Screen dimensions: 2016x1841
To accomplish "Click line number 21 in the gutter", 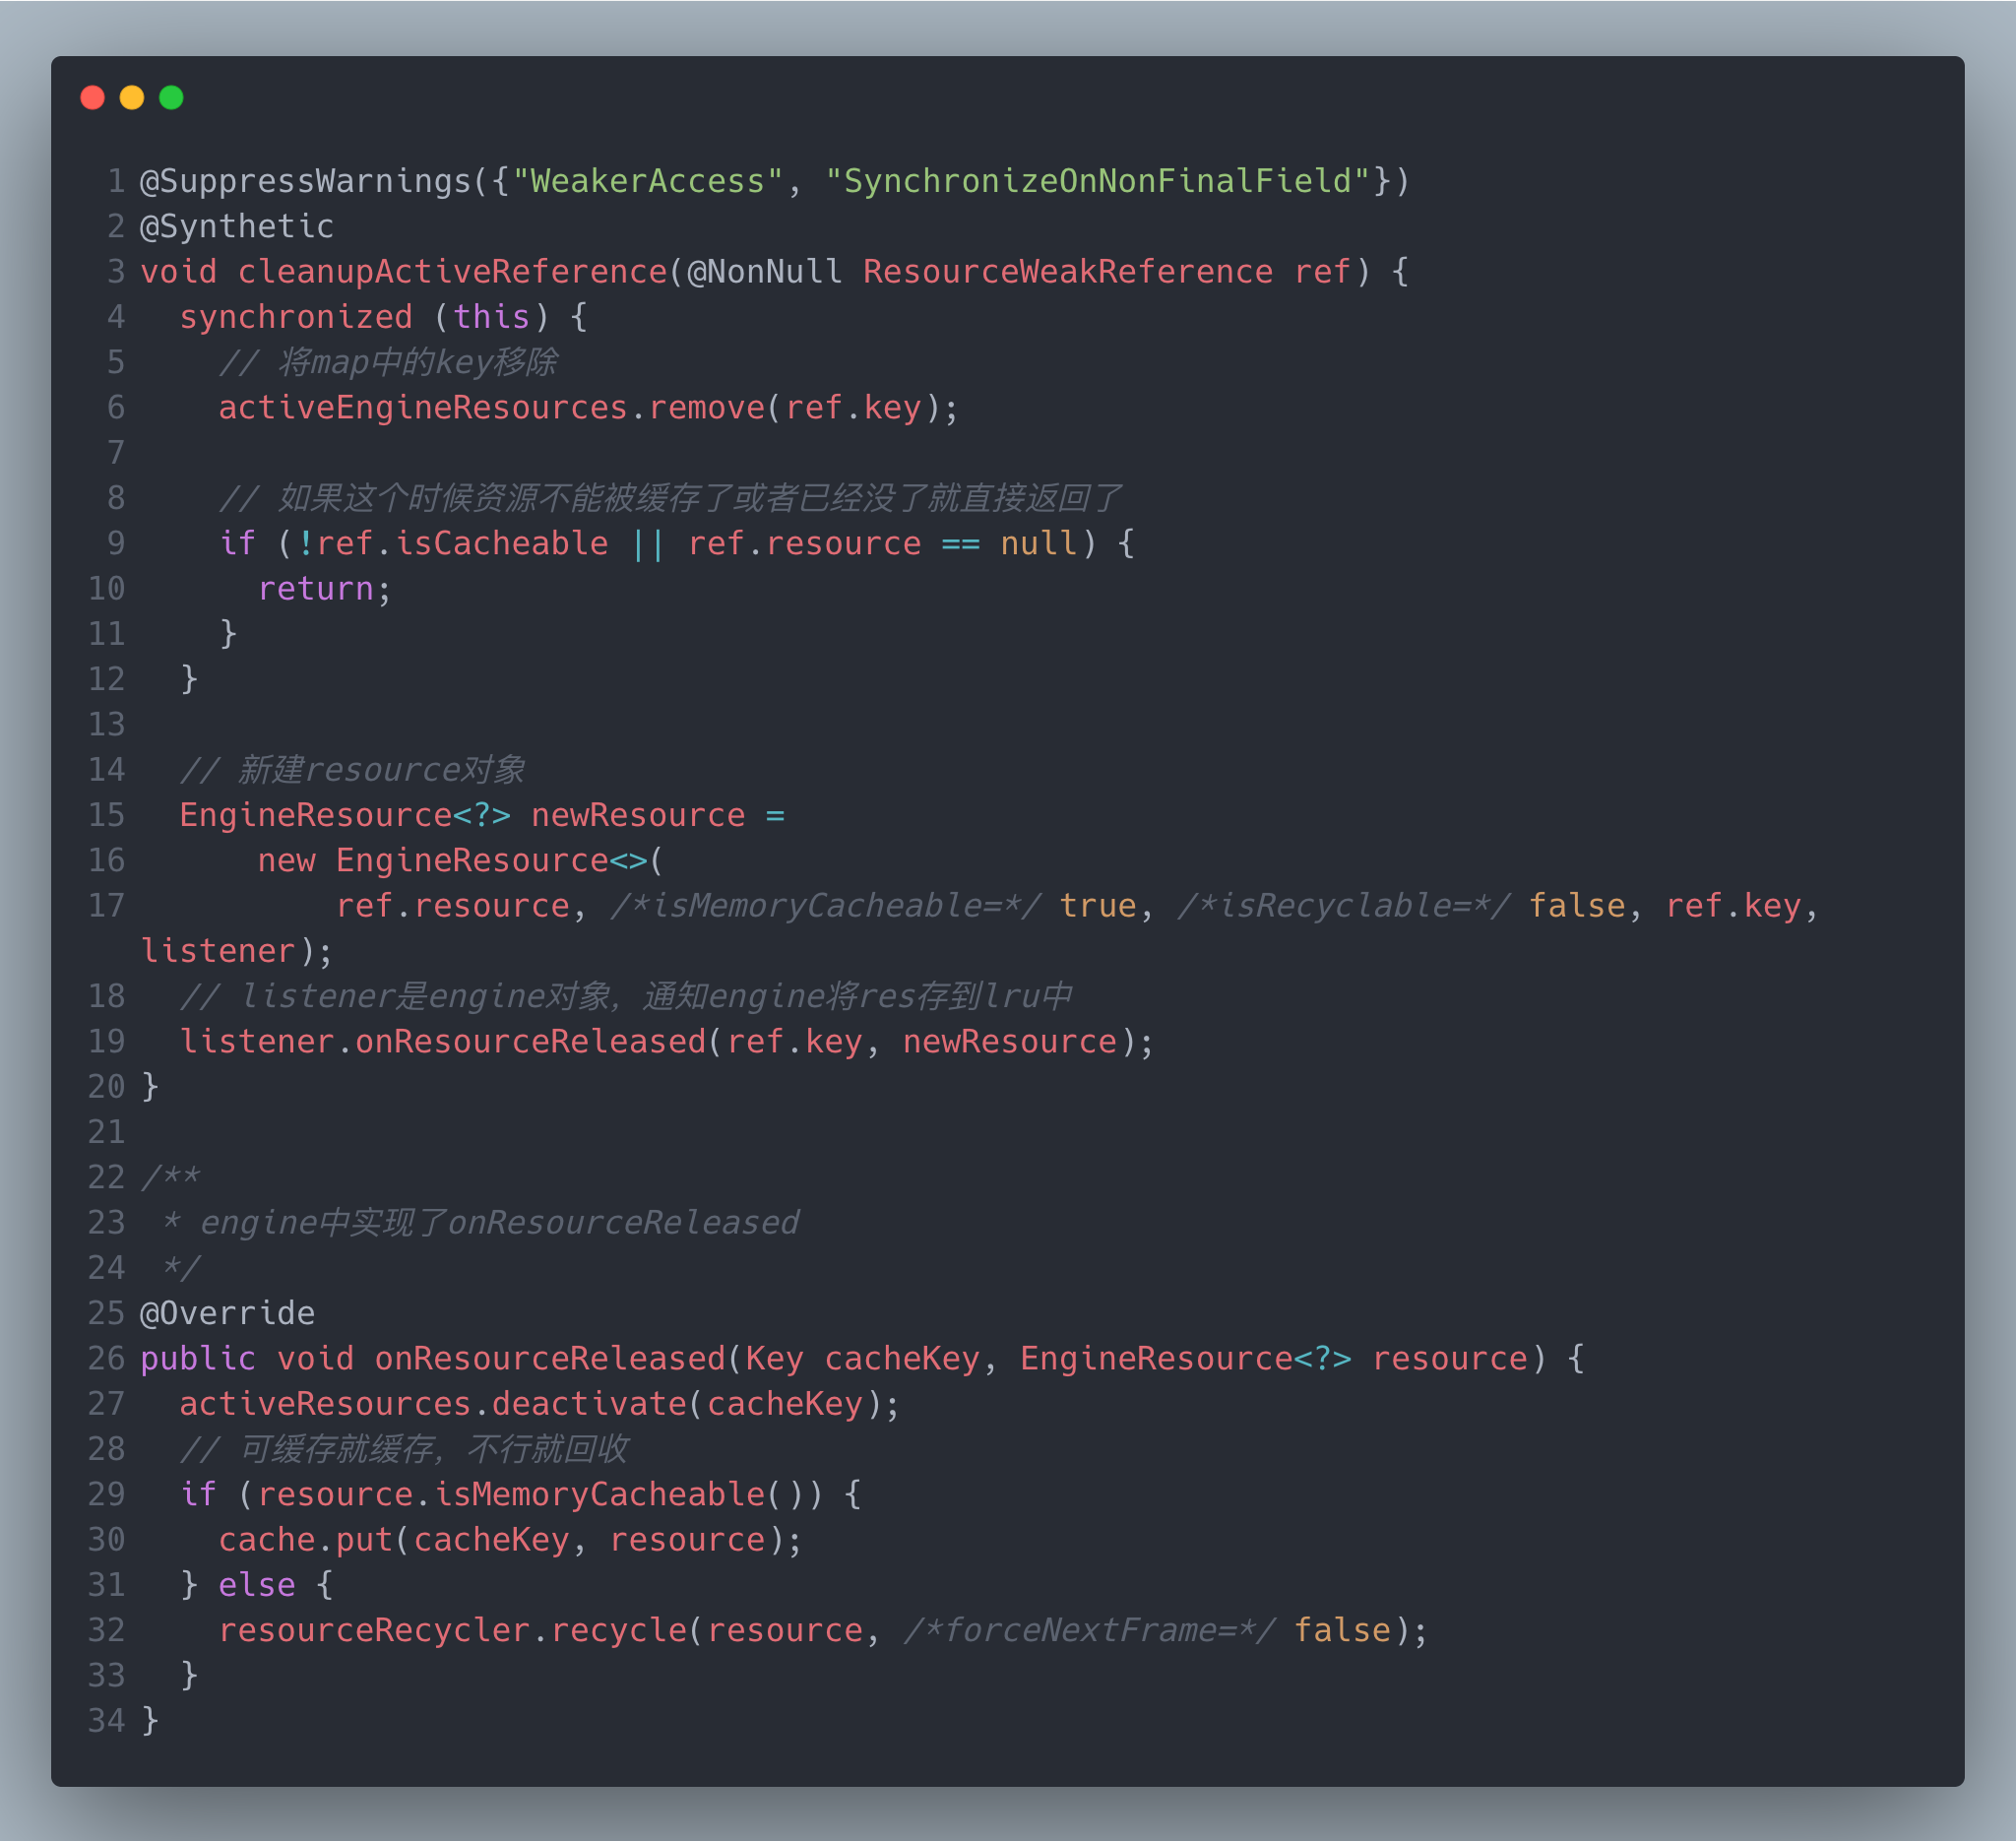I will 106,1132.
